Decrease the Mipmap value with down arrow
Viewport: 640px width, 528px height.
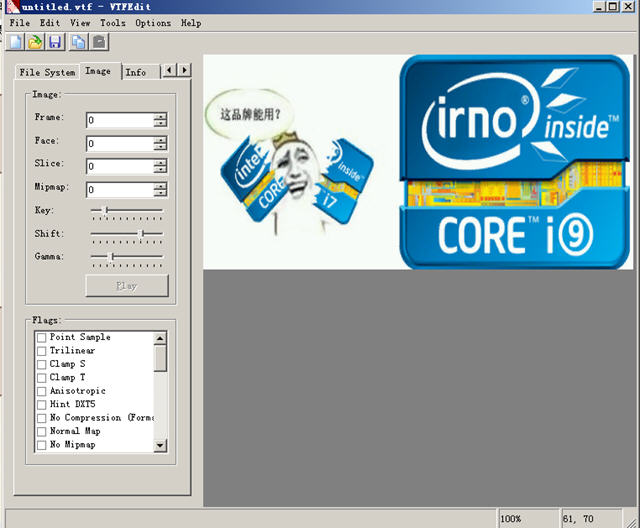point(160,193)
